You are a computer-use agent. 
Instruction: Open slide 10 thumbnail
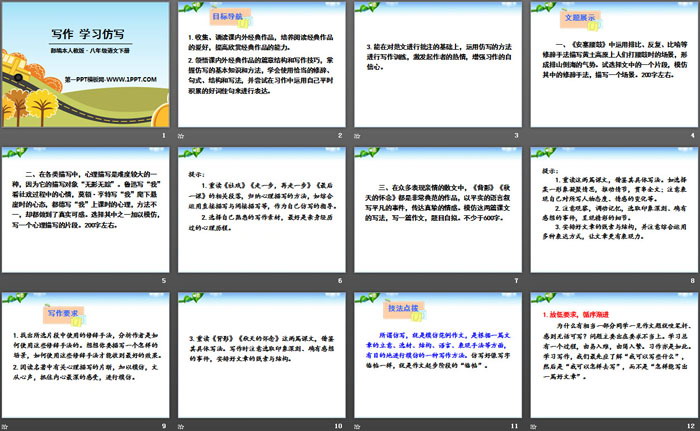click(261, 355)
